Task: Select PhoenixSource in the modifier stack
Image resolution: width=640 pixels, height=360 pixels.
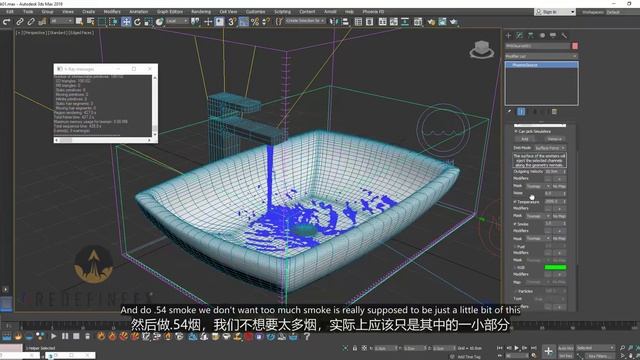Action: coord(541,65)
